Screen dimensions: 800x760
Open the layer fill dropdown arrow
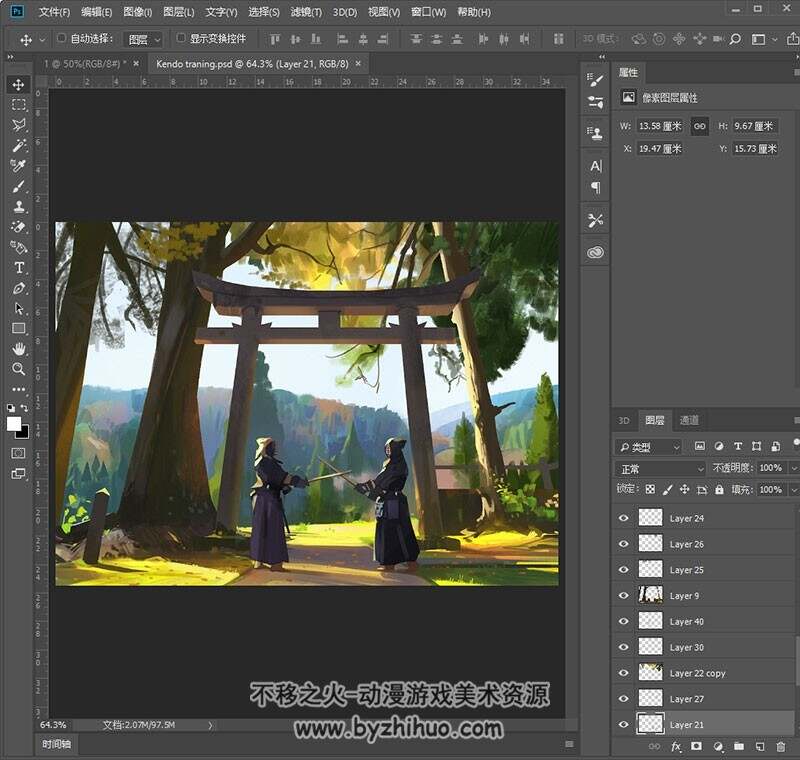click(794, 490)
